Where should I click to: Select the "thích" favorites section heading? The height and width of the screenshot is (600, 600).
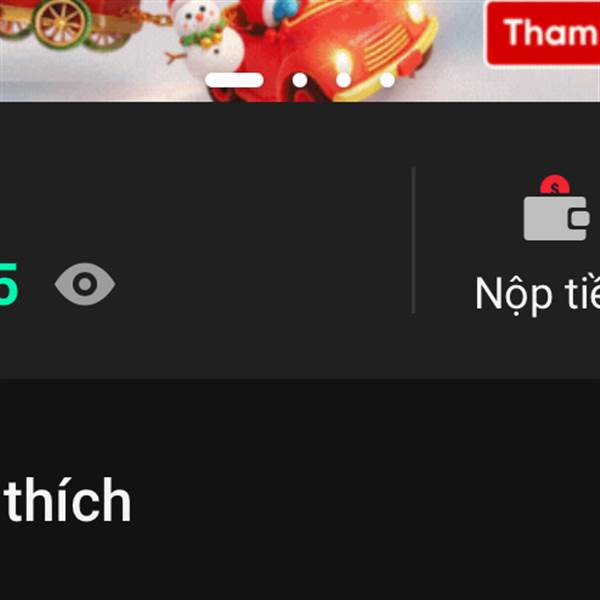click(68, 500)
